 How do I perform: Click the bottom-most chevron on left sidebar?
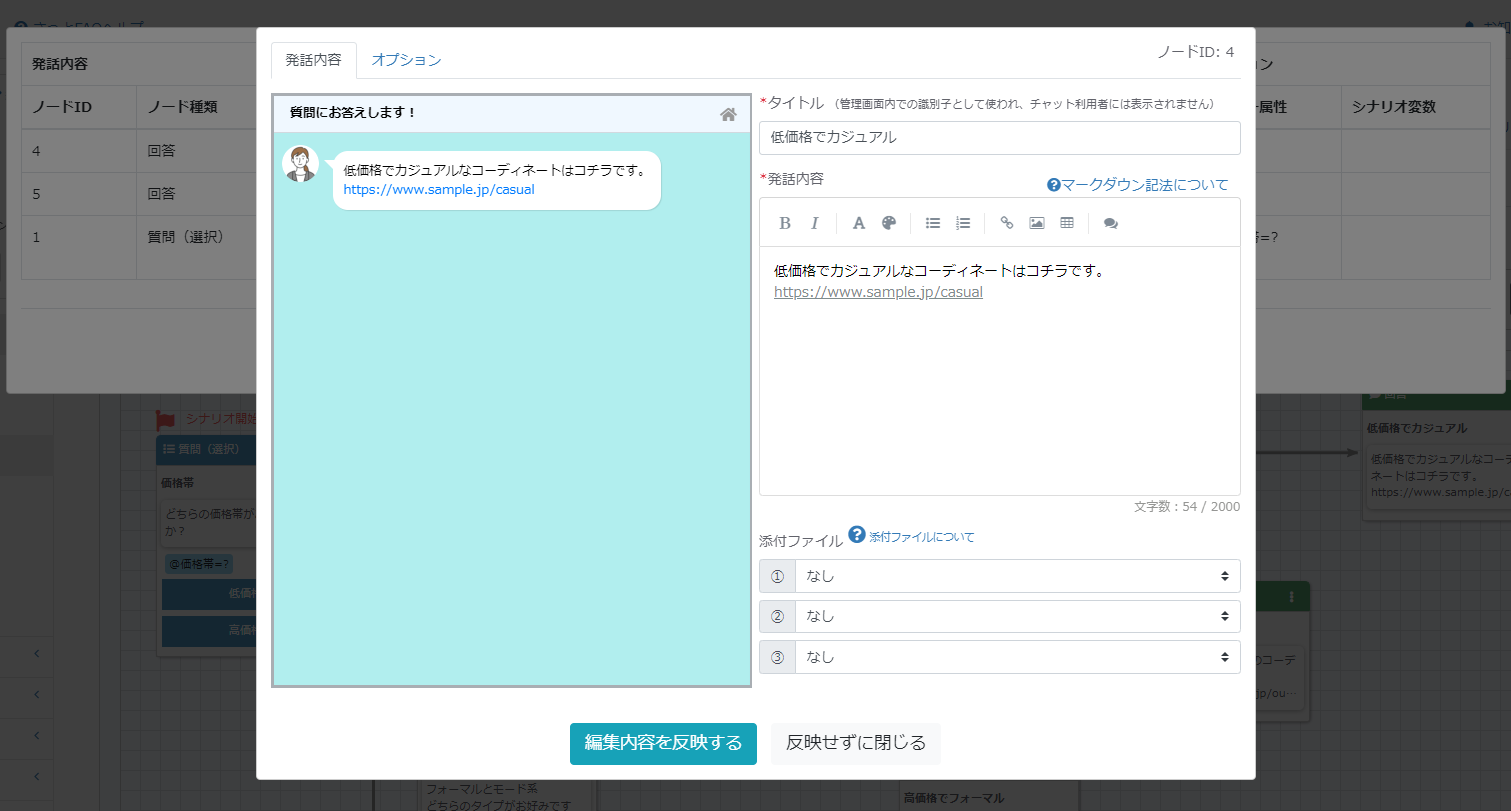(x=36, y=776)
